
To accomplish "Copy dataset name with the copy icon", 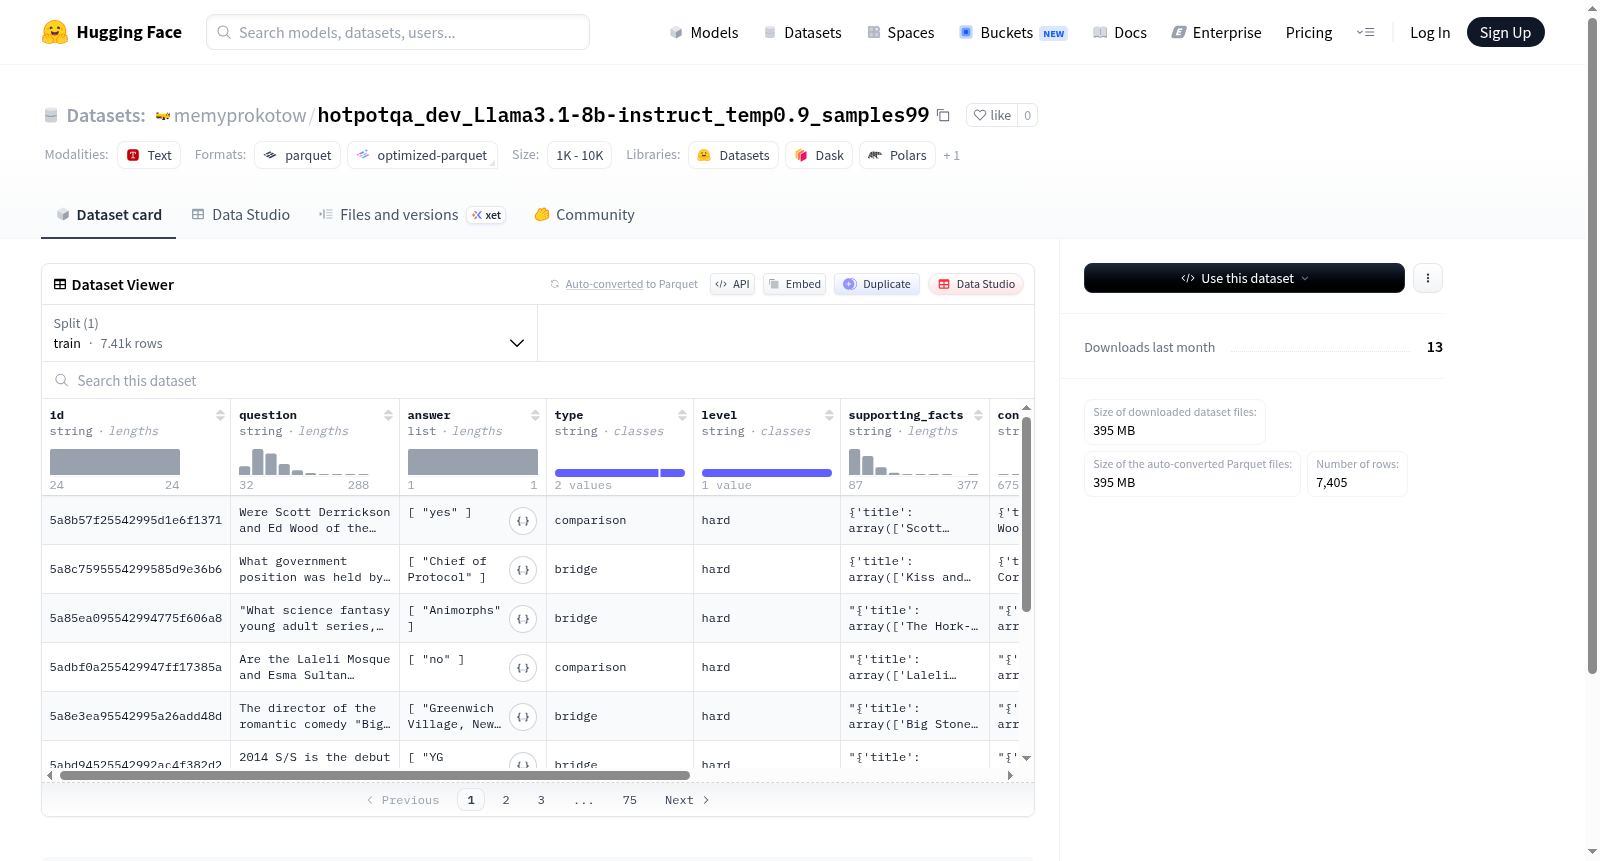I will 943,115.
